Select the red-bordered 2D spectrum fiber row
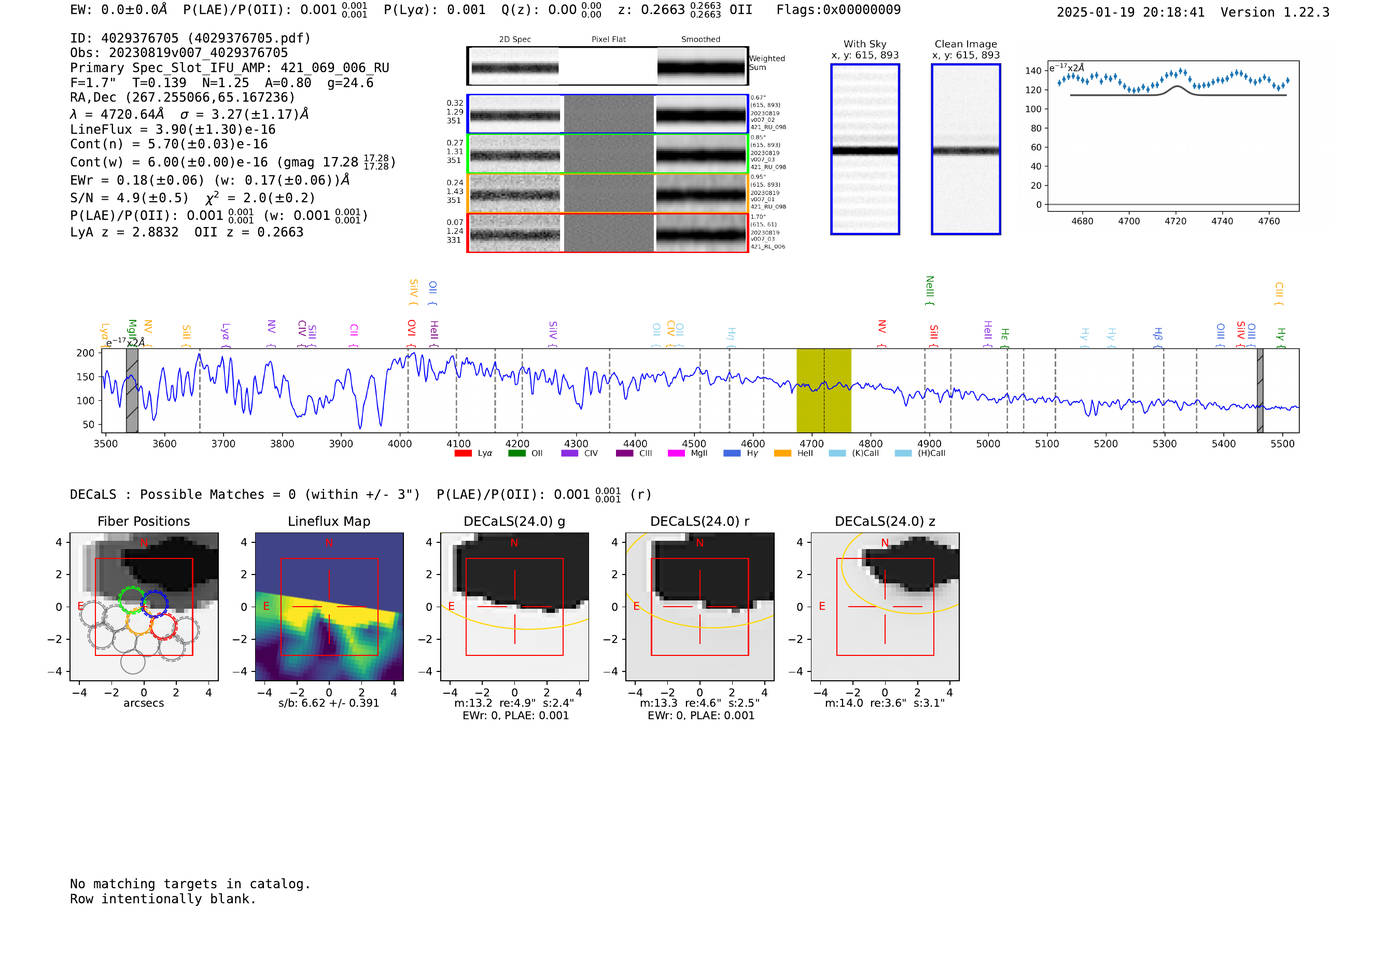The image size is (1400, 953). click(x=607, y=233)
